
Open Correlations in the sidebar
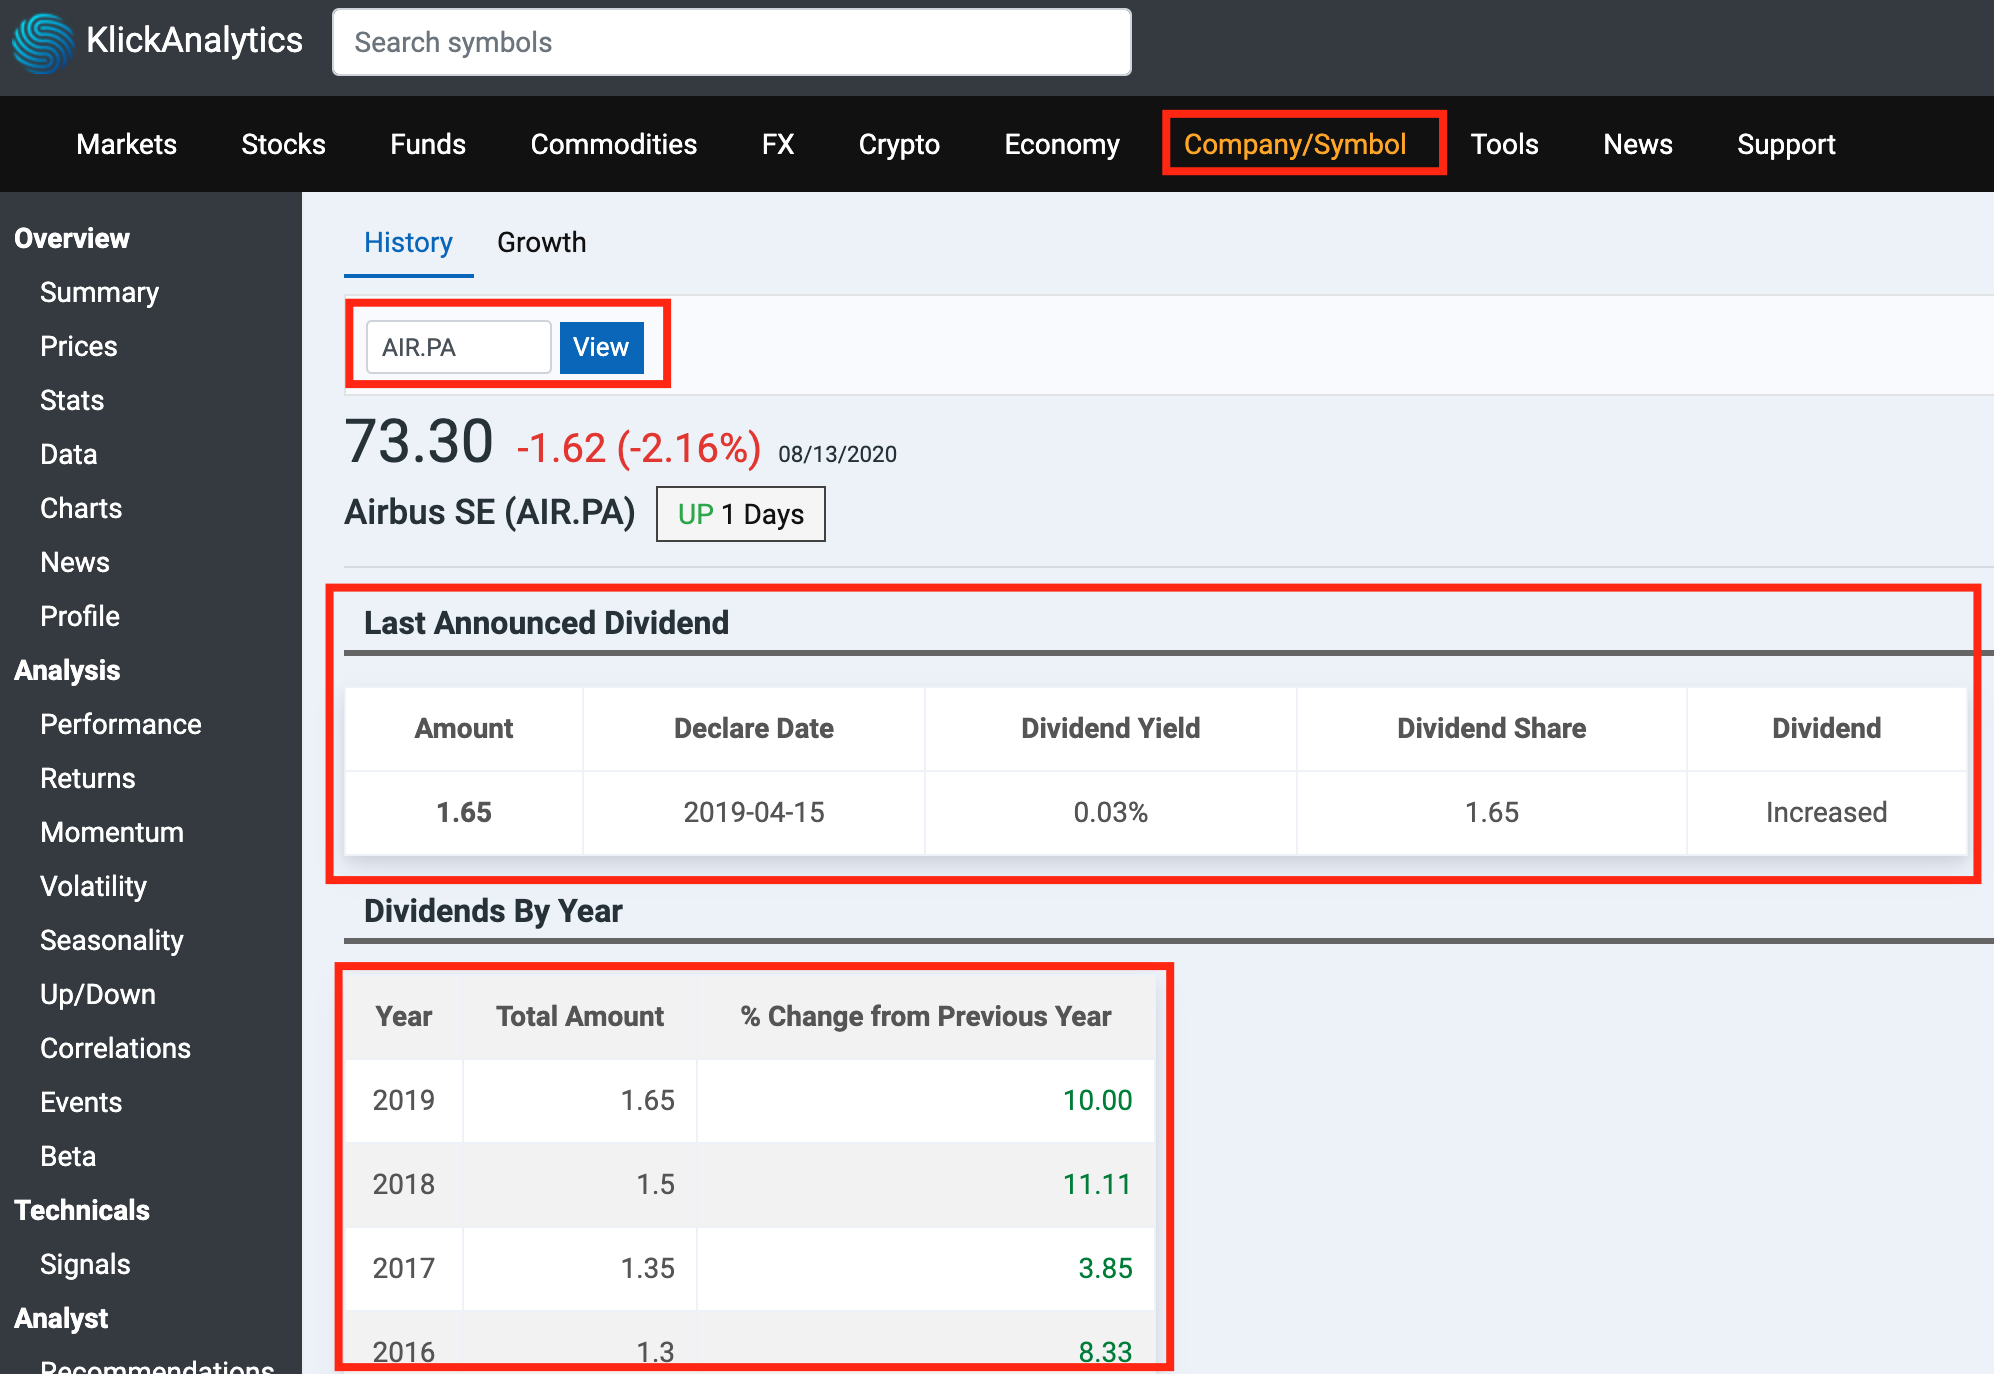115,1048
